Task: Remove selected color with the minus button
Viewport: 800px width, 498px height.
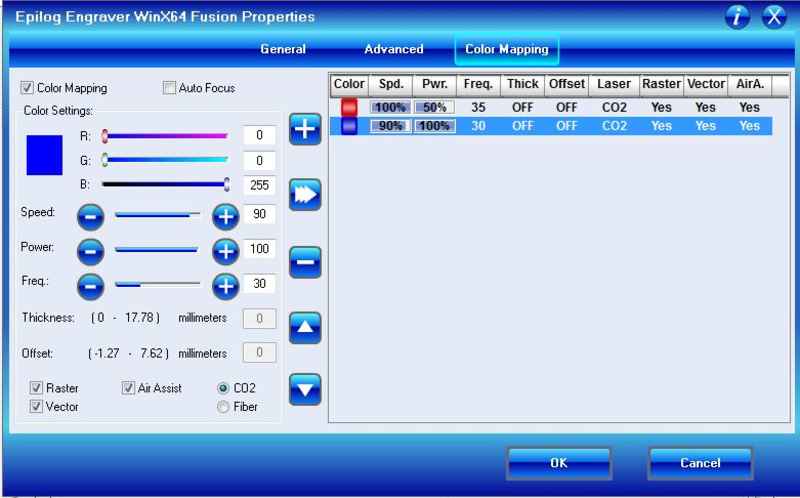Action: tap(305, 262)
